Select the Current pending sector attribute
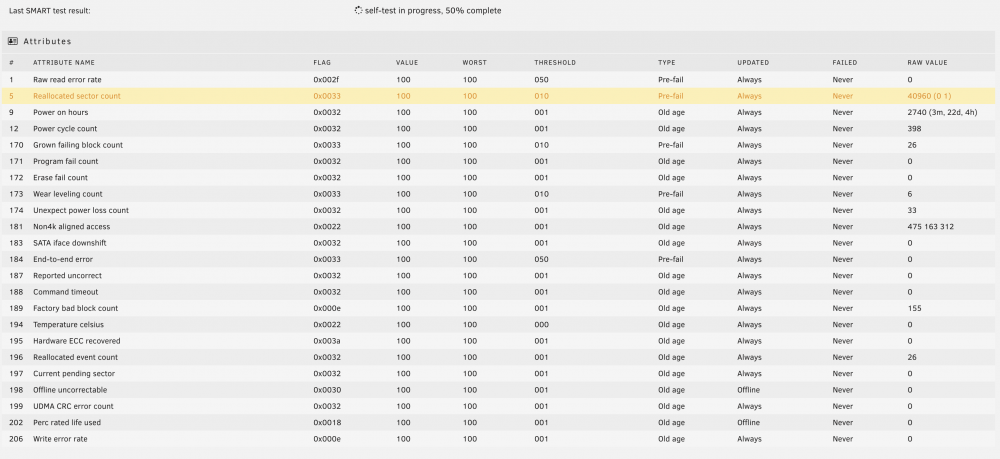This screenshot has height=459, width=1000. point(74,374)
